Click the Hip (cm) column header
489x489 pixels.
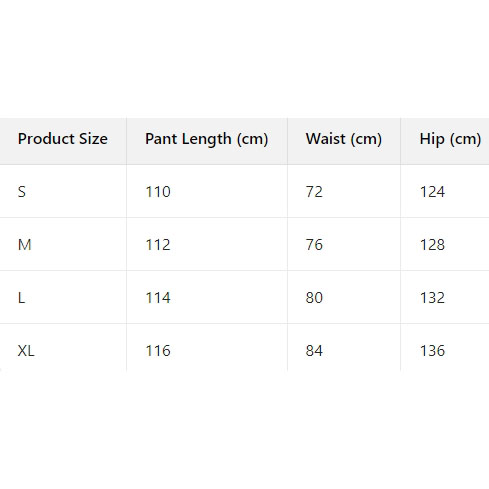[450, 139]
